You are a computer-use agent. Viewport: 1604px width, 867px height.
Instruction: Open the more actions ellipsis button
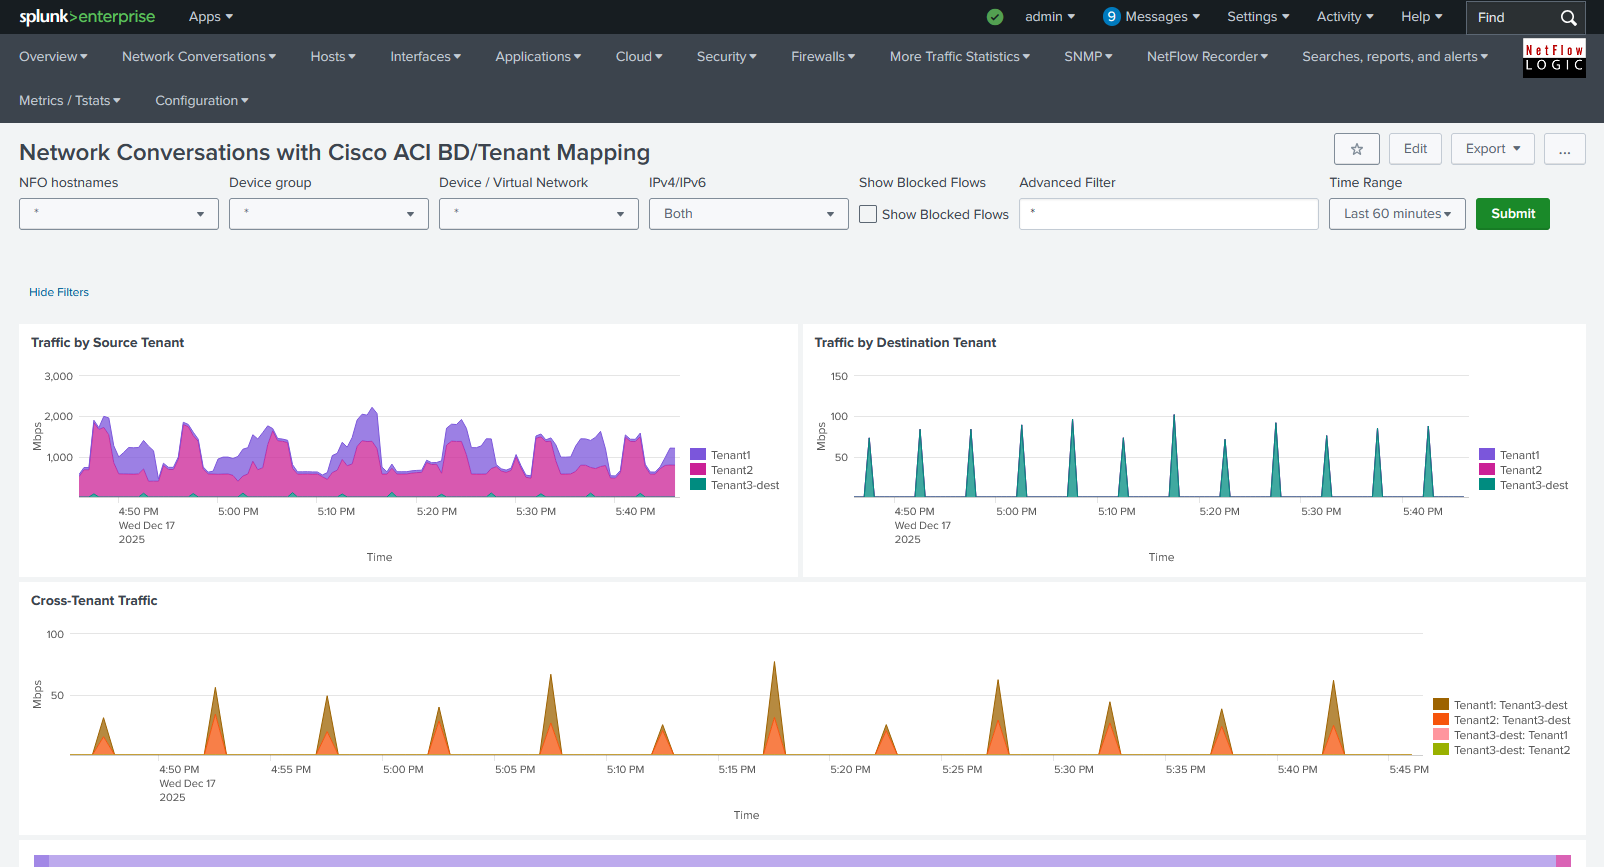click(x=1564, y=149)
